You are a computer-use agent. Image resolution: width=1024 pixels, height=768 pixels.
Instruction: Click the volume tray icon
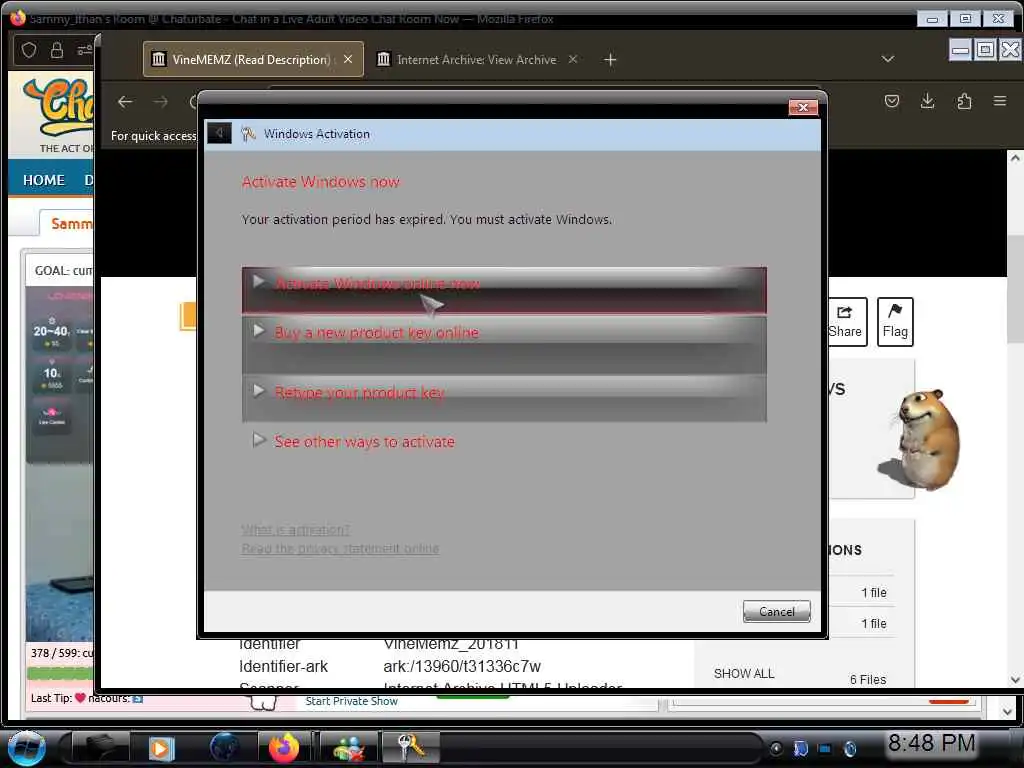coord(850,748)
